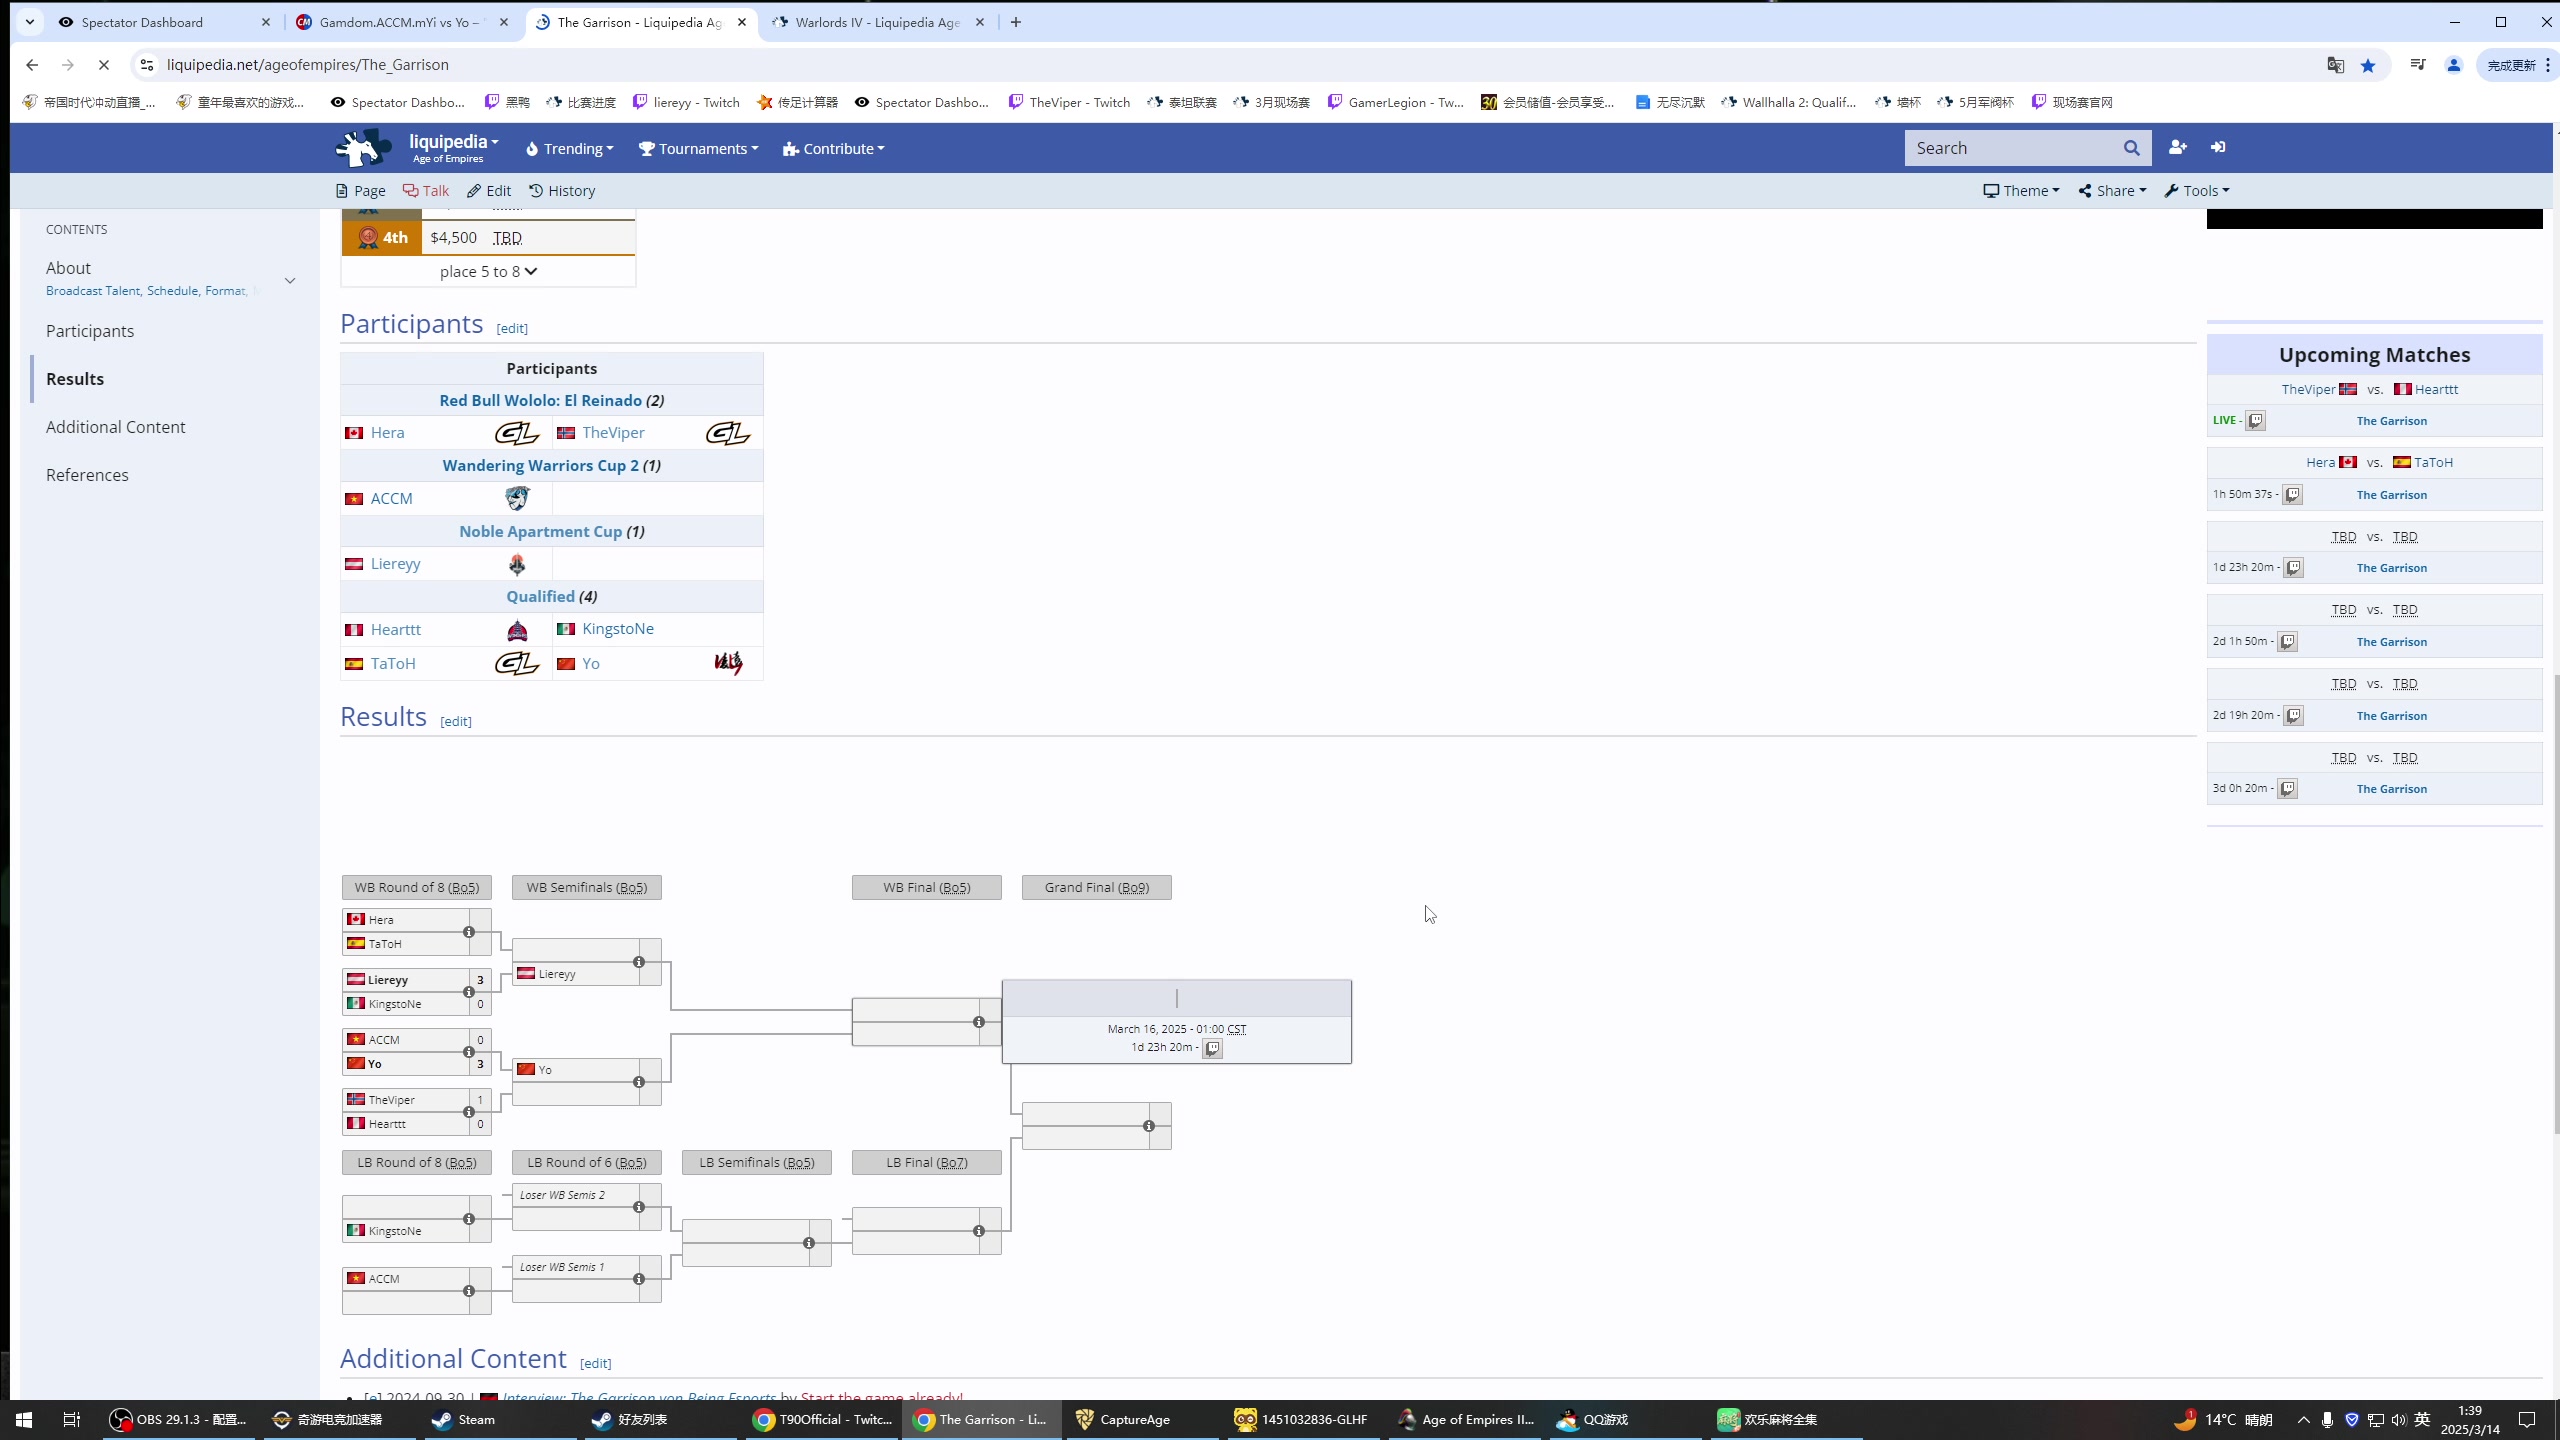Open the Share dropdown

(2112, 191)
